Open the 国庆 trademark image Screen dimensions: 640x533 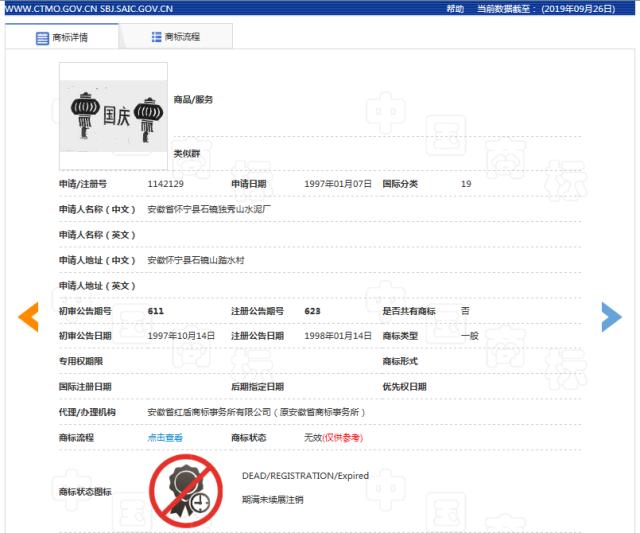113,115
